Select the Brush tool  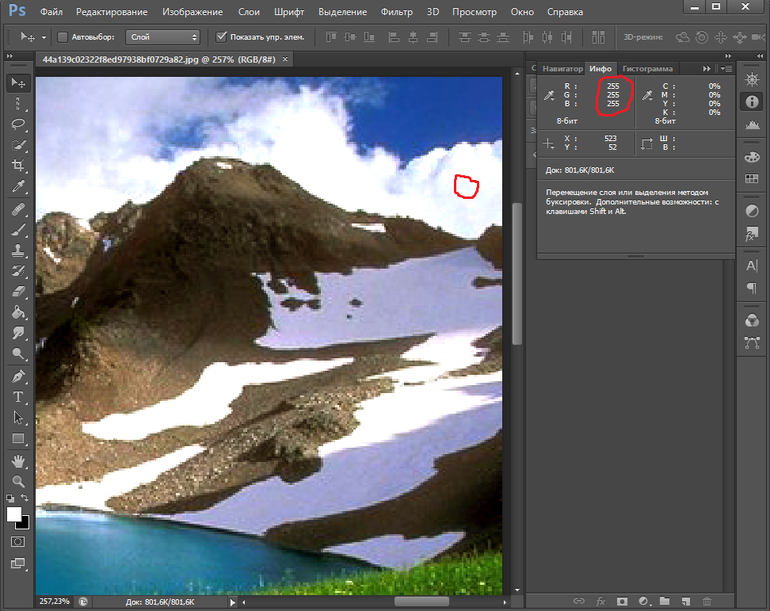click(x=18, y=229)
